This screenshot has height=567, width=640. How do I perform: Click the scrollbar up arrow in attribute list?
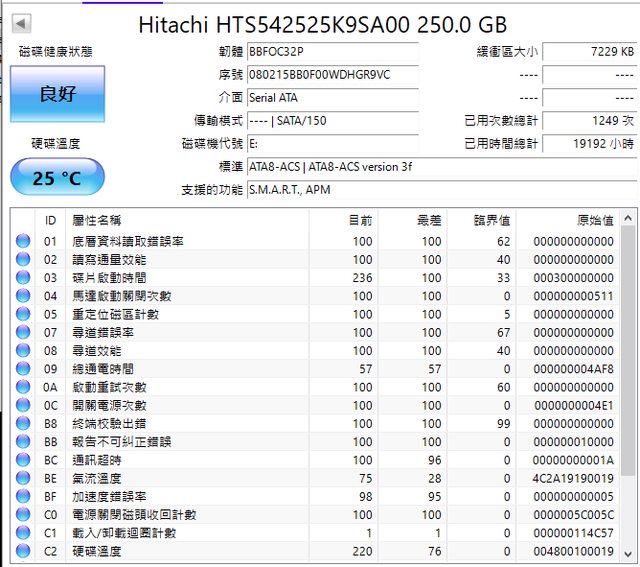629,217
